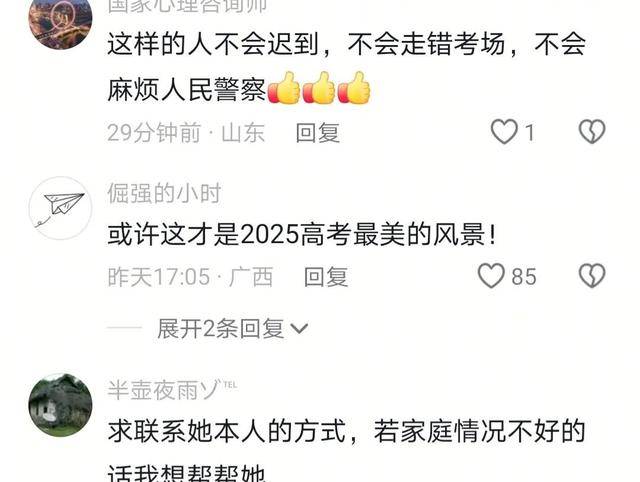
Task: Select the comment 求联系她本人的方式
Action: [x=227, y=431]
